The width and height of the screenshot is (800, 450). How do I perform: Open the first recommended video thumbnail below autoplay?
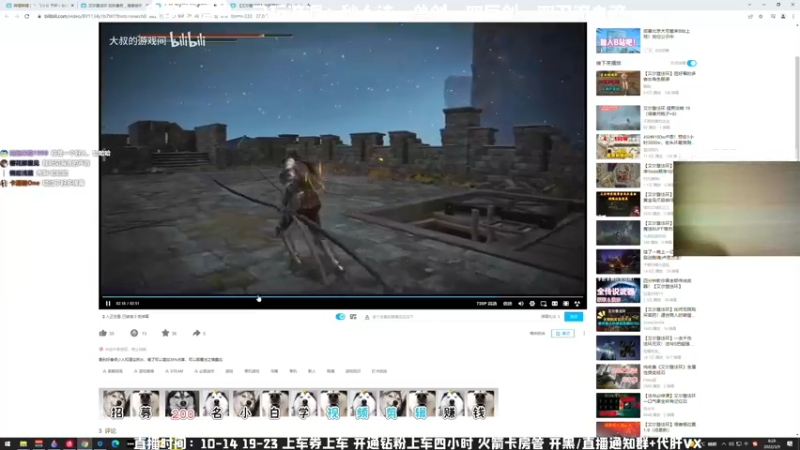click(x=618, y=83)
